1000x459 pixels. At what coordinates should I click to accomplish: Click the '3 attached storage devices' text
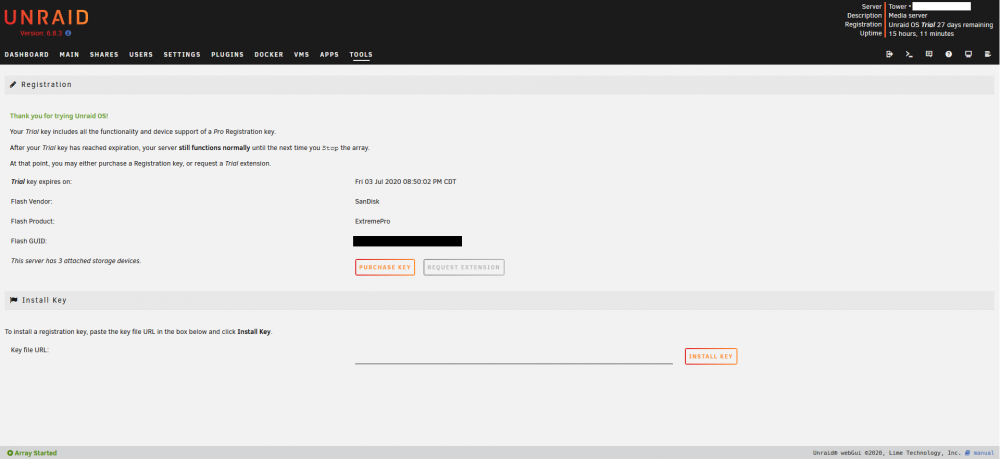(76, 261)
